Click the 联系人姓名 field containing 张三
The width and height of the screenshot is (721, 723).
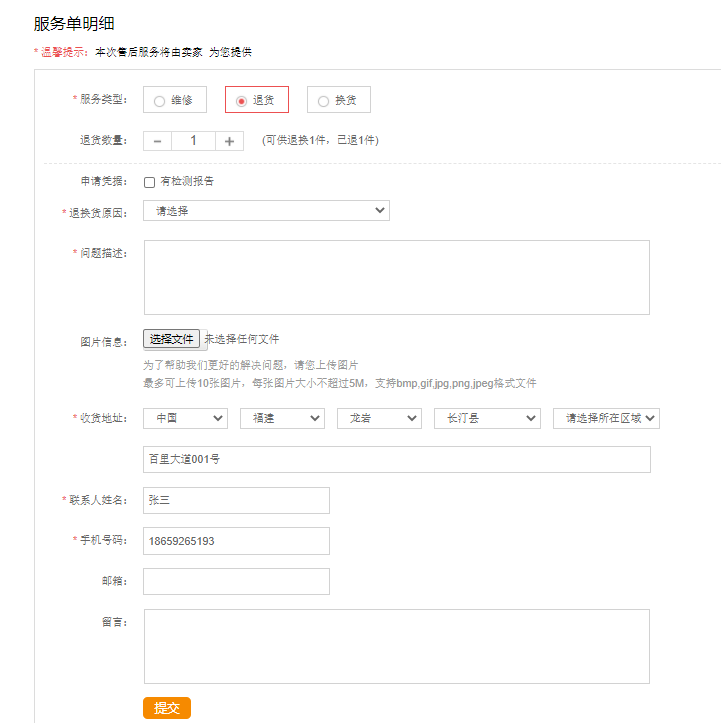pos(236,500)
